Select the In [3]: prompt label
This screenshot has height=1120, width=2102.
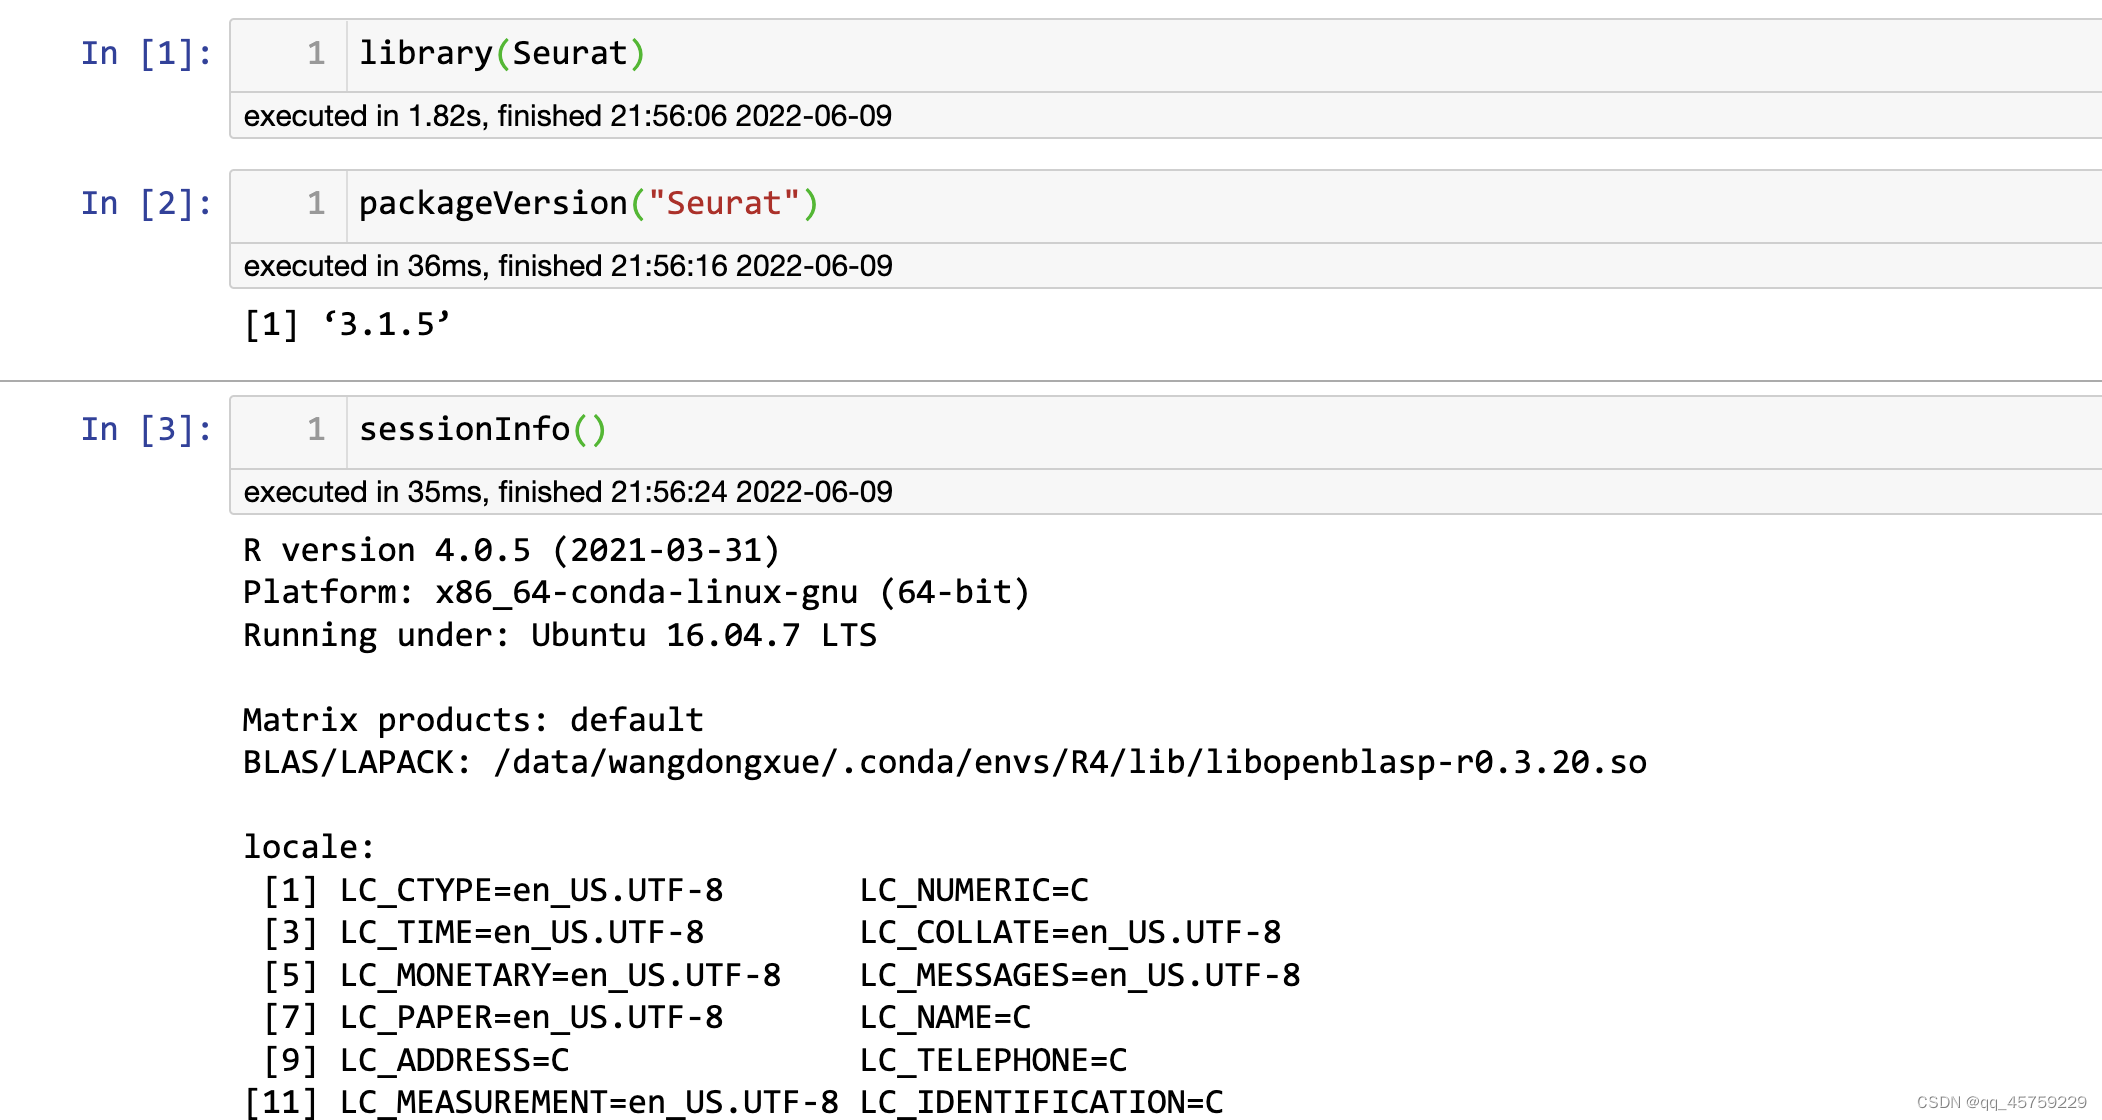(146, 429)
